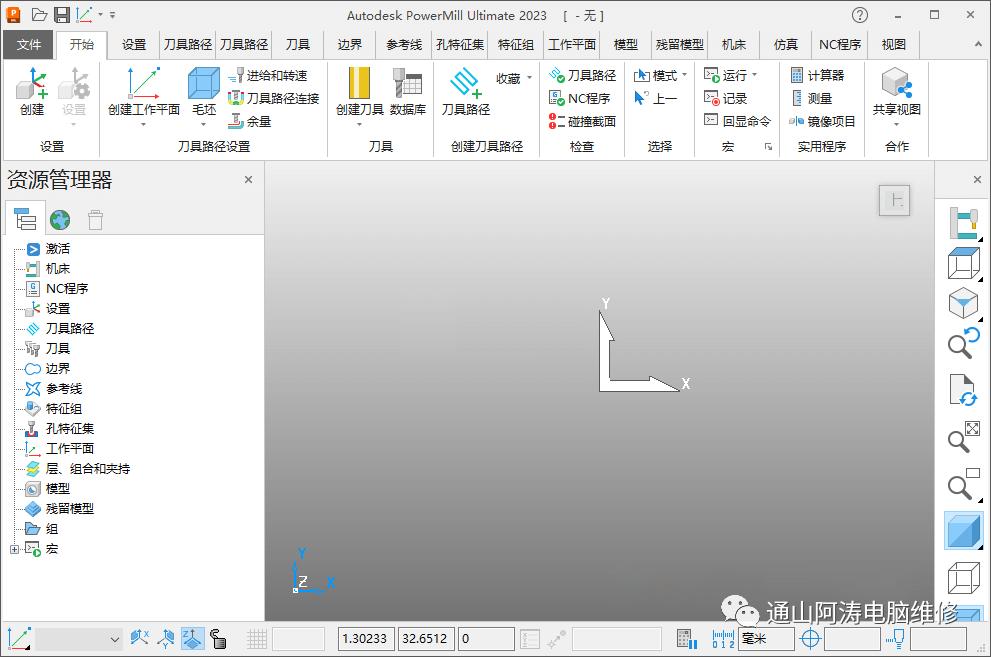The height and width of the screenshot is (657, 991).
Task: Switch to the 视图 ribbon tab
Action: click(x=894, y=44)
